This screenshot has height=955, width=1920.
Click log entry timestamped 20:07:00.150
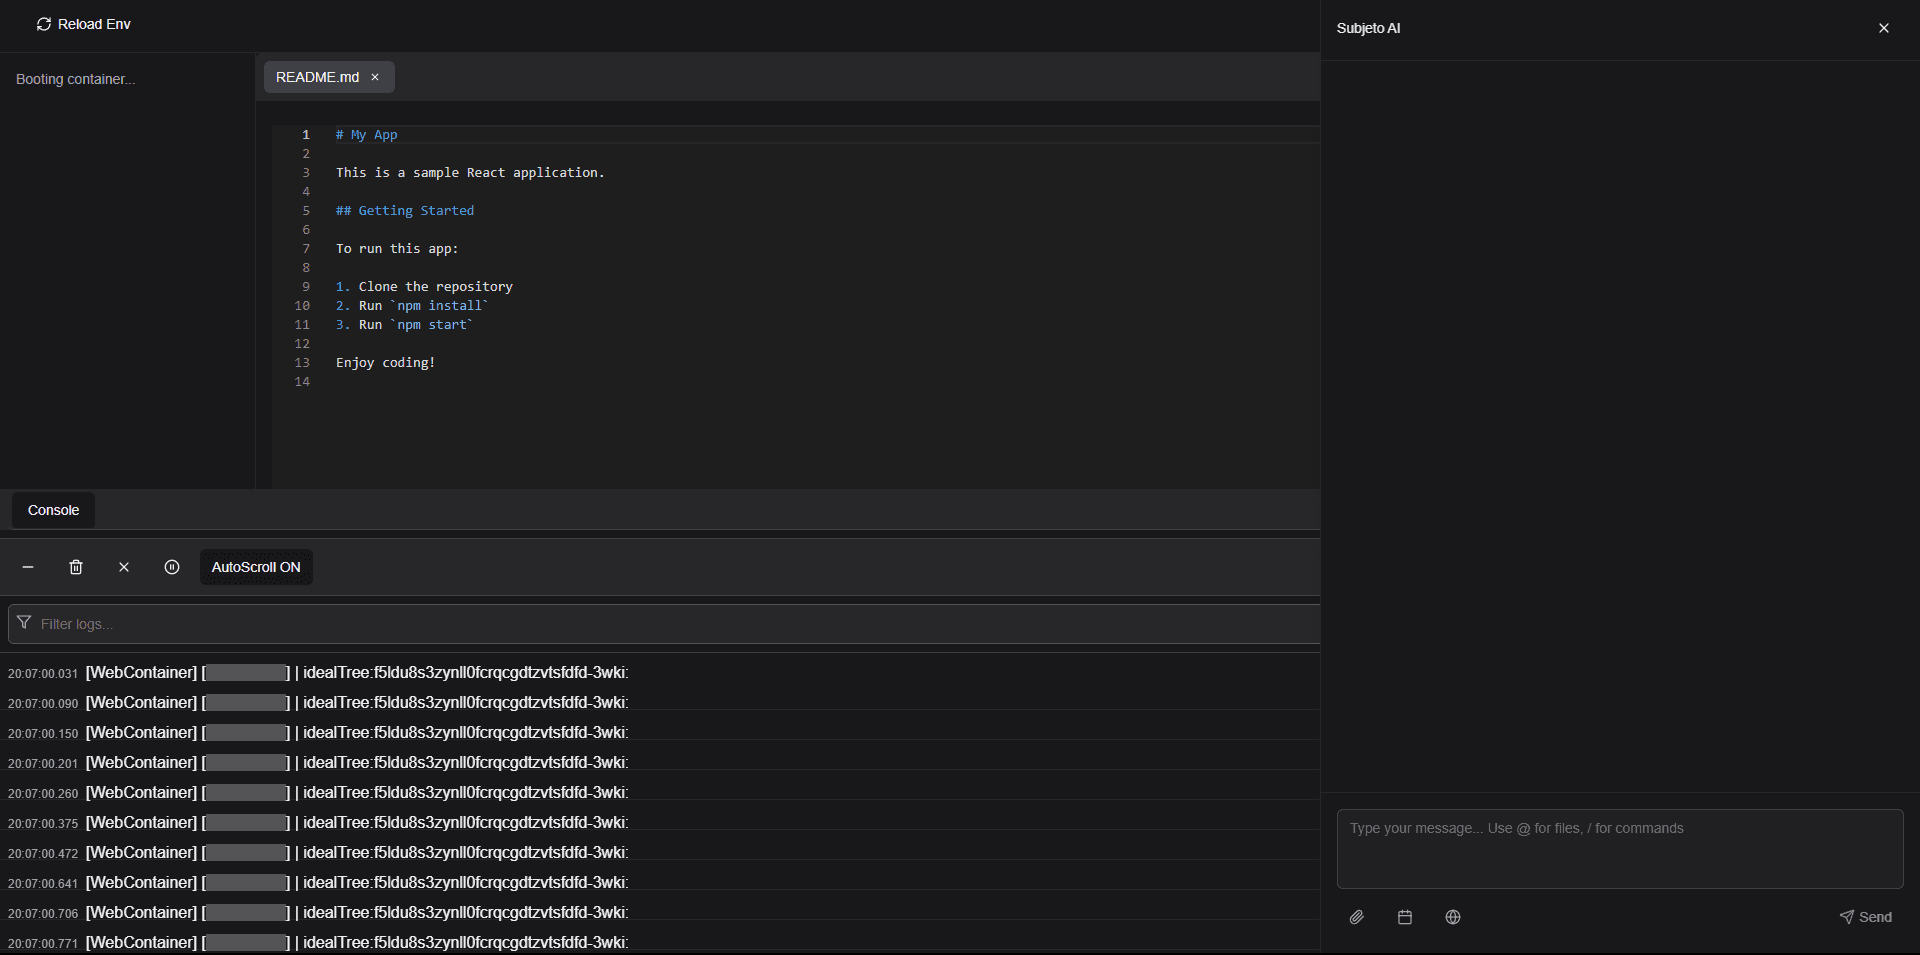pyautogui.click(x=660, y=733)
